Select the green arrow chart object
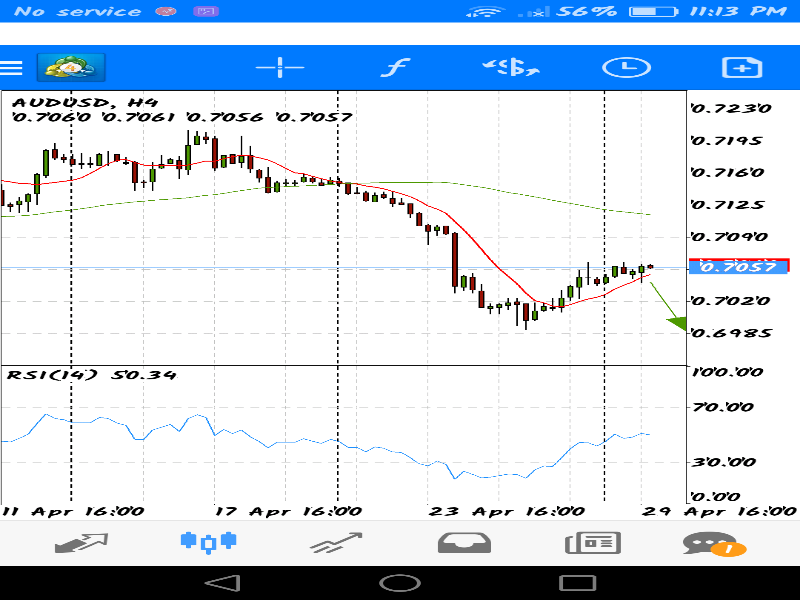This screenshot has width=800, height=600. coord(669,307)
